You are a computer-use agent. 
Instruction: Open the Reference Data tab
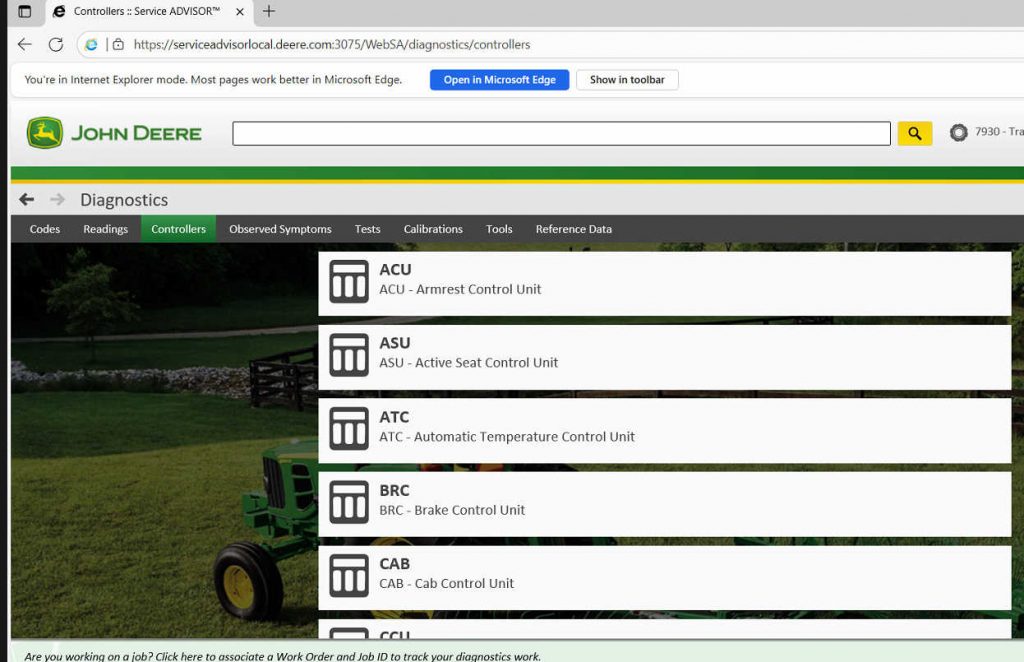[x=573, y=229]
